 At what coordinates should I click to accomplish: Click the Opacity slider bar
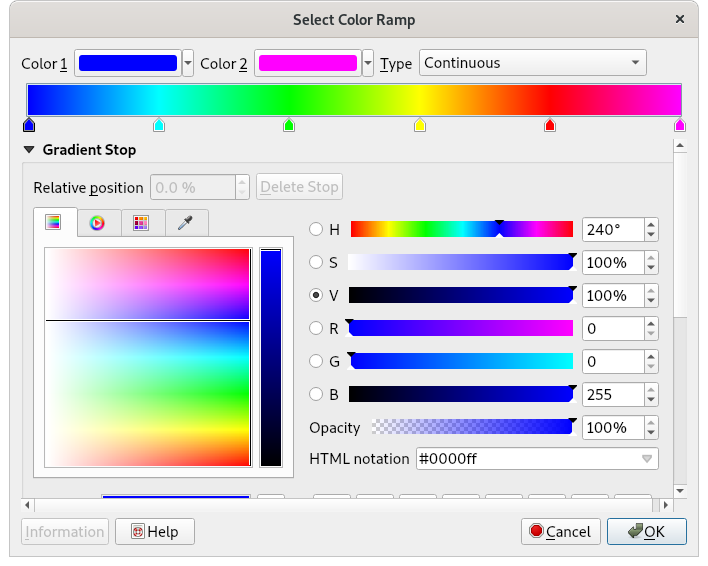472,427
